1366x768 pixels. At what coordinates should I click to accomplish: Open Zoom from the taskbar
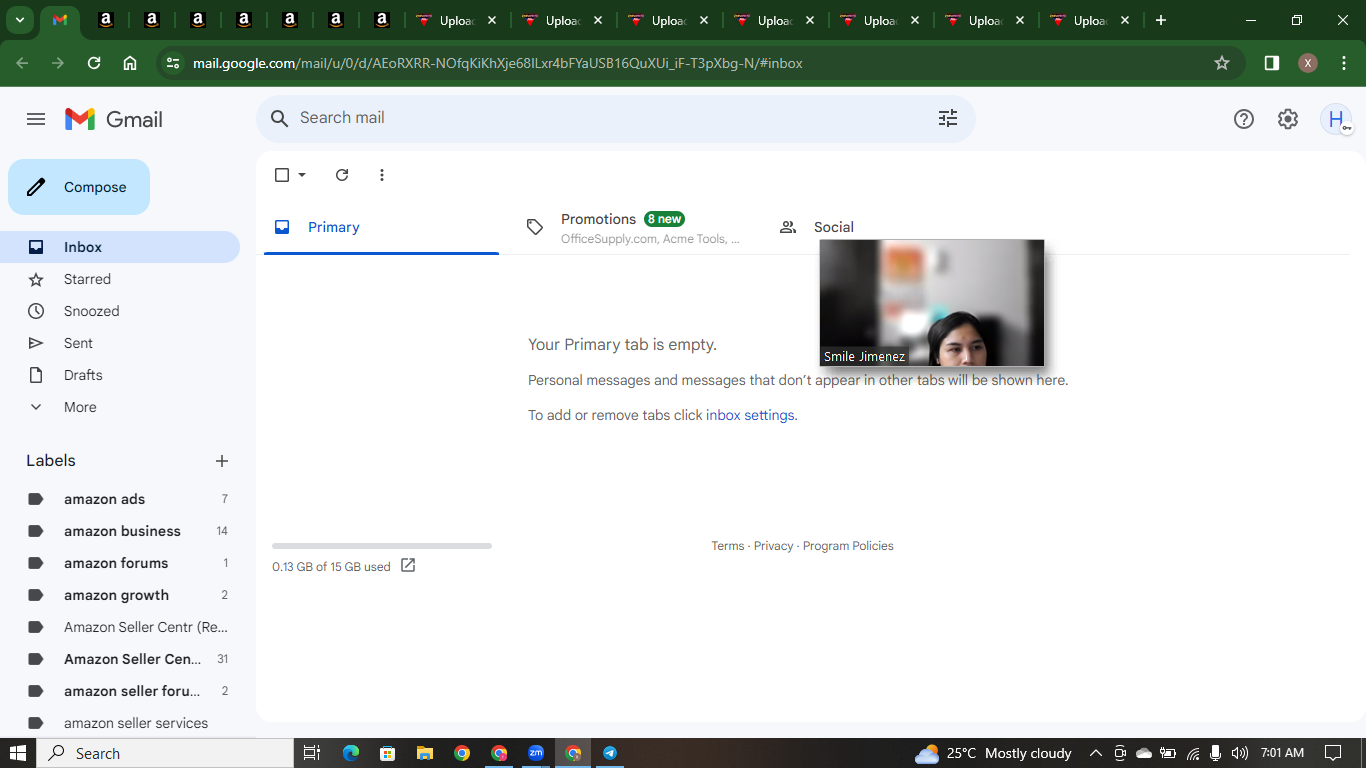pos(536,753)
